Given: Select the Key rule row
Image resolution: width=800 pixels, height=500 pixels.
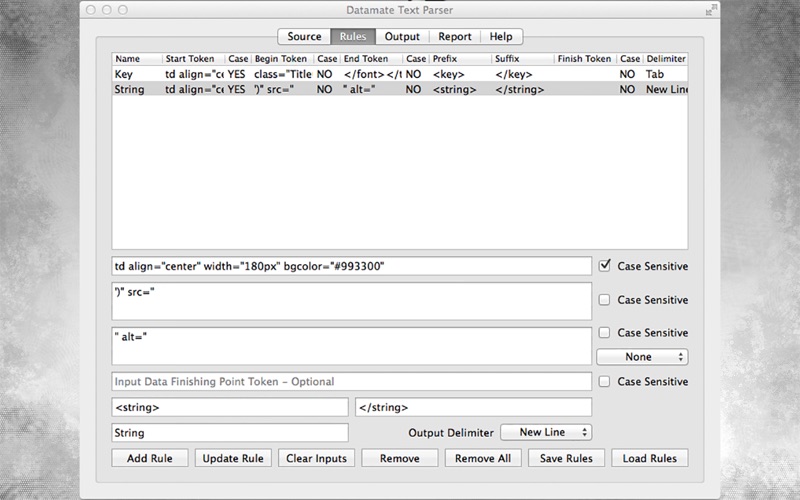Looking at the screenshot, I should pyautogui.click(x=399, y=74).
